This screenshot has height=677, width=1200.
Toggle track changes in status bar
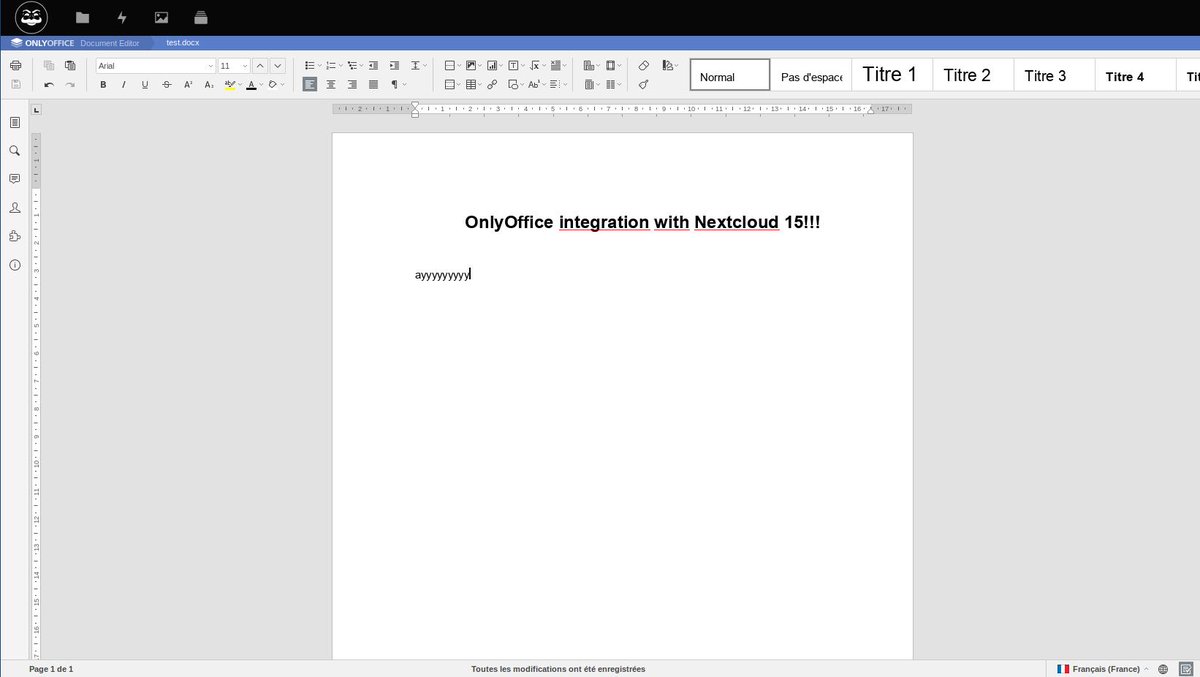1184,669
